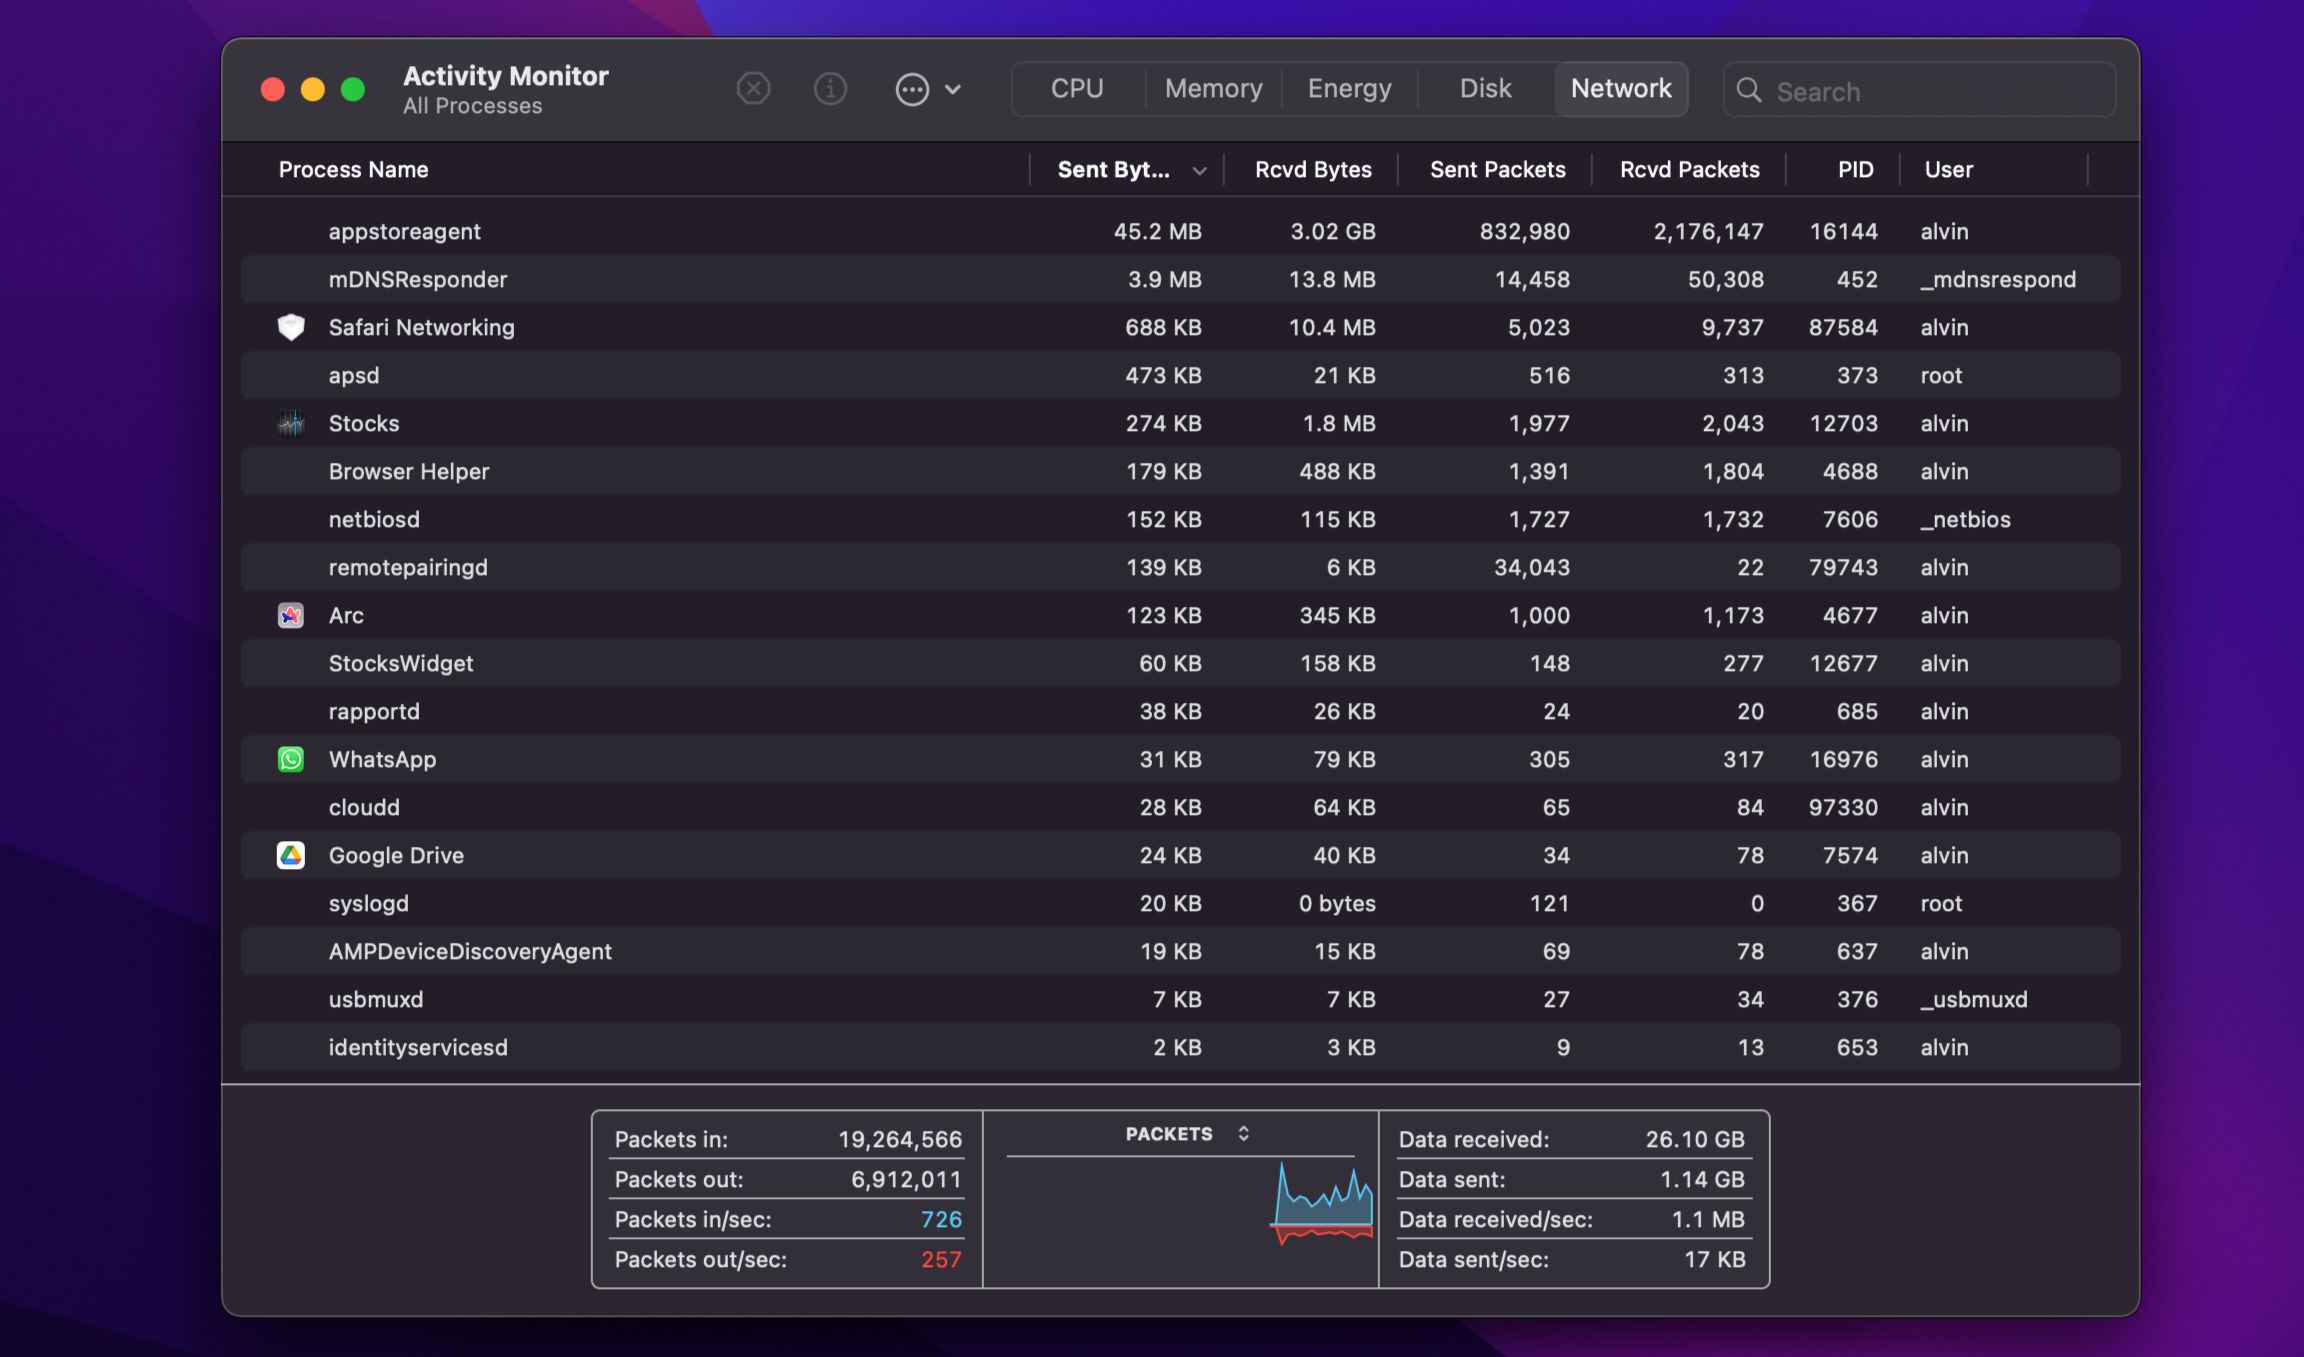Click the Safari Networking shield icon
Image resolution: width=2304 pixels, height=1357 pixels.
[291, 327]
